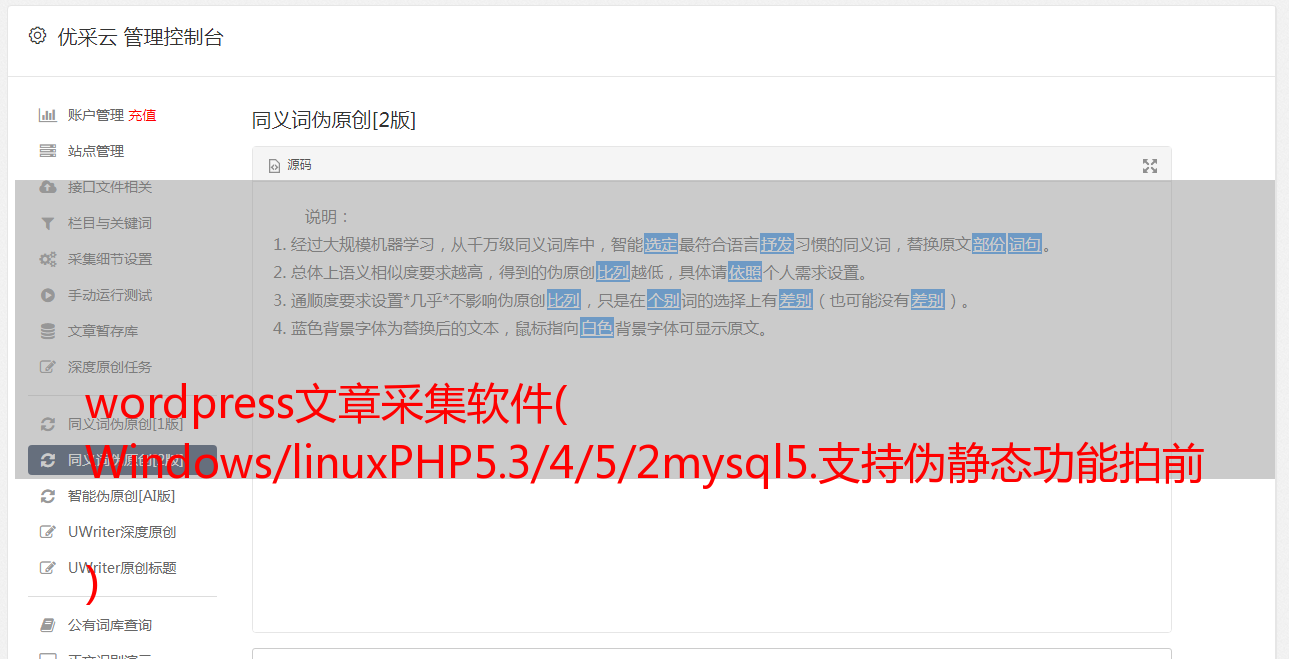The height and width of the screenshot is (659, 1289).
Task: Click the red 充值 link
Action: 142,115
